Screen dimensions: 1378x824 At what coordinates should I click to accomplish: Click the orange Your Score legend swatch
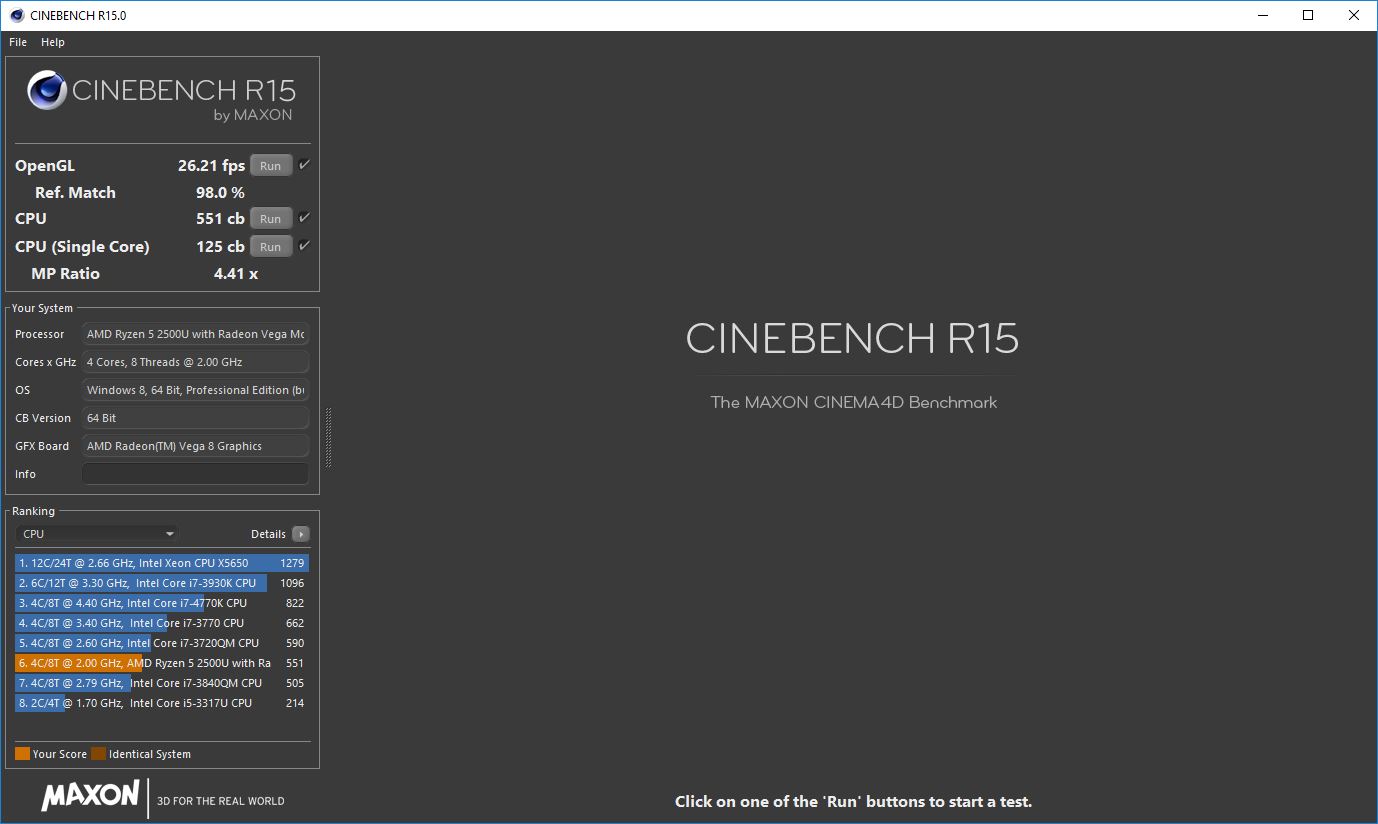(x=22, y=754)
